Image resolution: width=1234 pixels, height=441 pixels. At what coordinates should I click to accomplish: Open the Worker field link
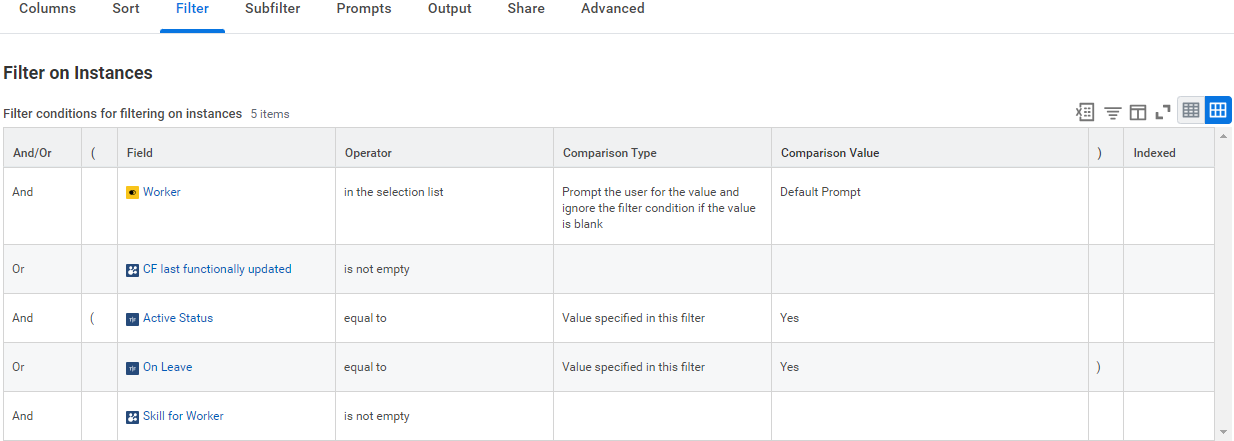pyautogui.click(x=162, y=192)
